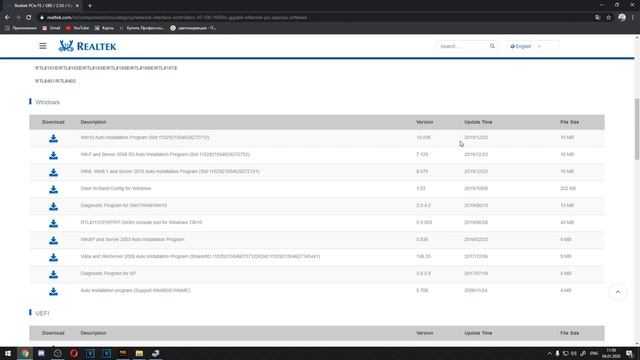
Task: Switch ENG keyboard language in tray
Action: point(594,353)
